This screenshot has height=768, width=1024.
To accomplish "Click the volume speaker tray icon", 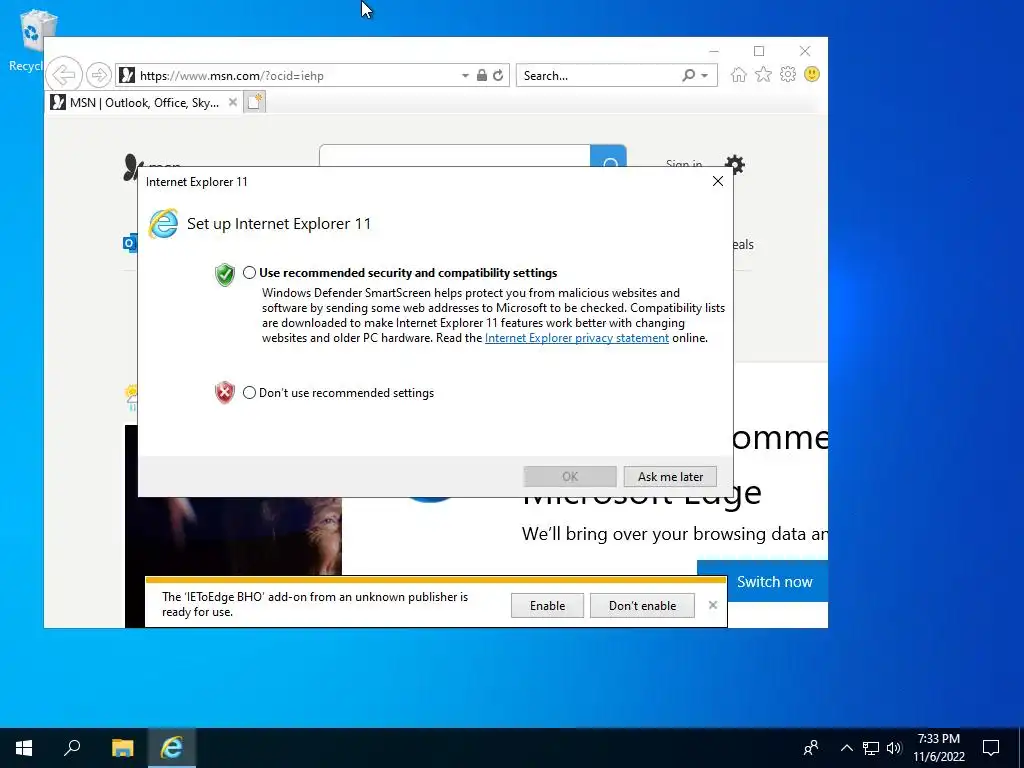I will pyautogui.click(x=894, y=748).
